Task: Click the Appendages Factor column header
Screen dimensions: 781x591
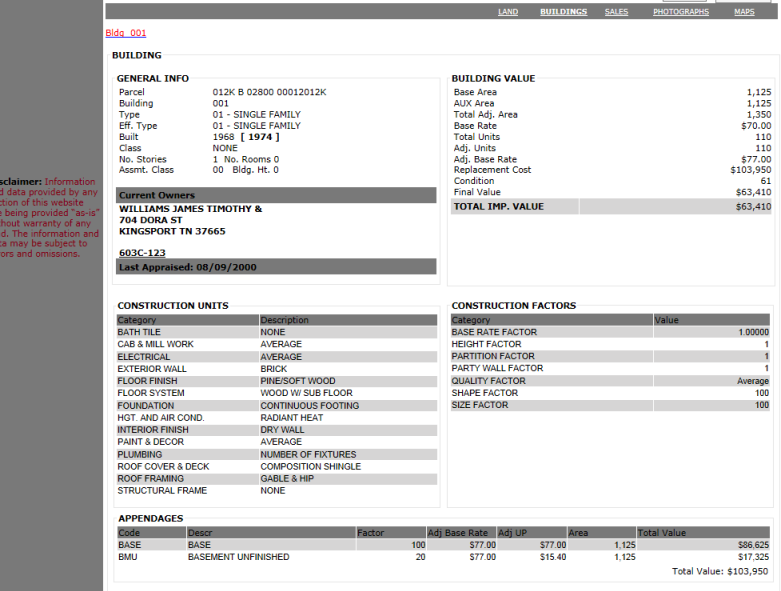Action: 391,533
